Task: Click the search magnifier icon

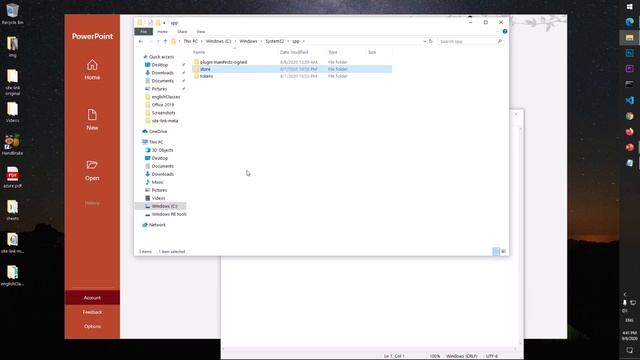Action: click(x=500, y=41)
